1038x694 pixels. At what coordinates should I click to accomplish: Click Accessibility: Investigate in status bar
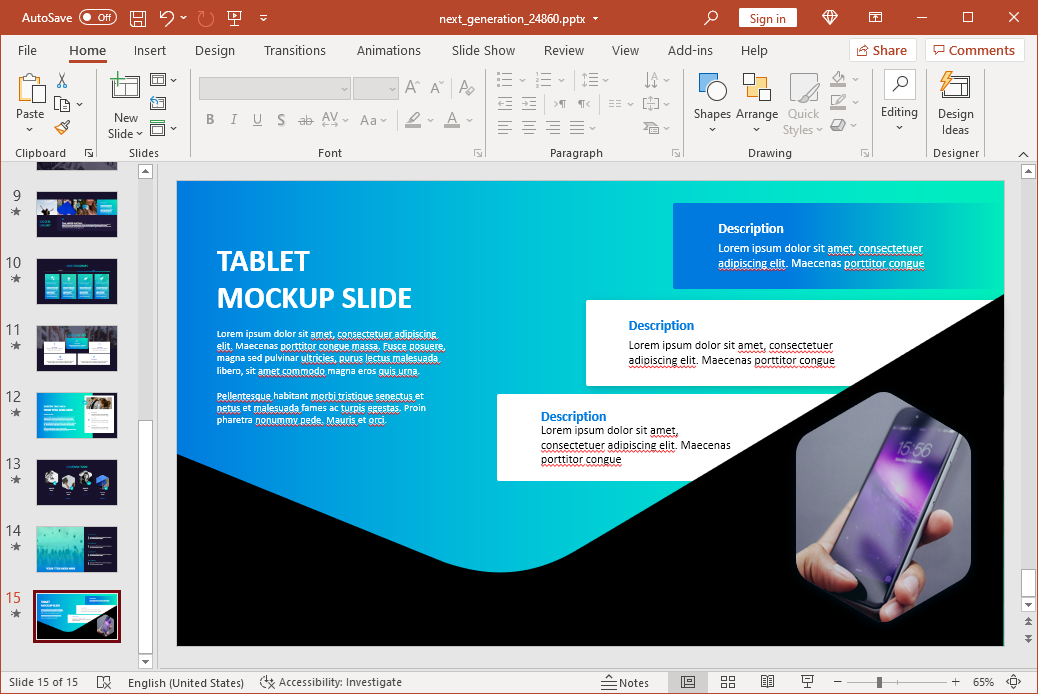[x=331, y=682]
